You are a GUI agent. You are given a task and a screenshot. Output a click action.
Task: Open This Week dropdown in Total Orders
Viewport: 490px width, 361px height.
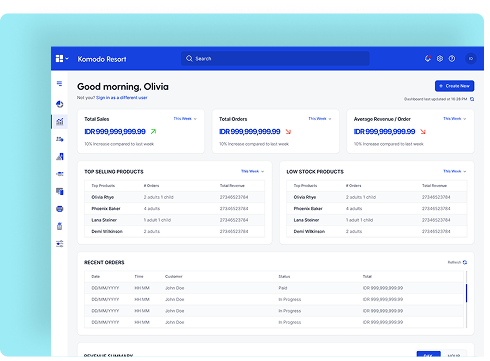click(x=320, y=119)
